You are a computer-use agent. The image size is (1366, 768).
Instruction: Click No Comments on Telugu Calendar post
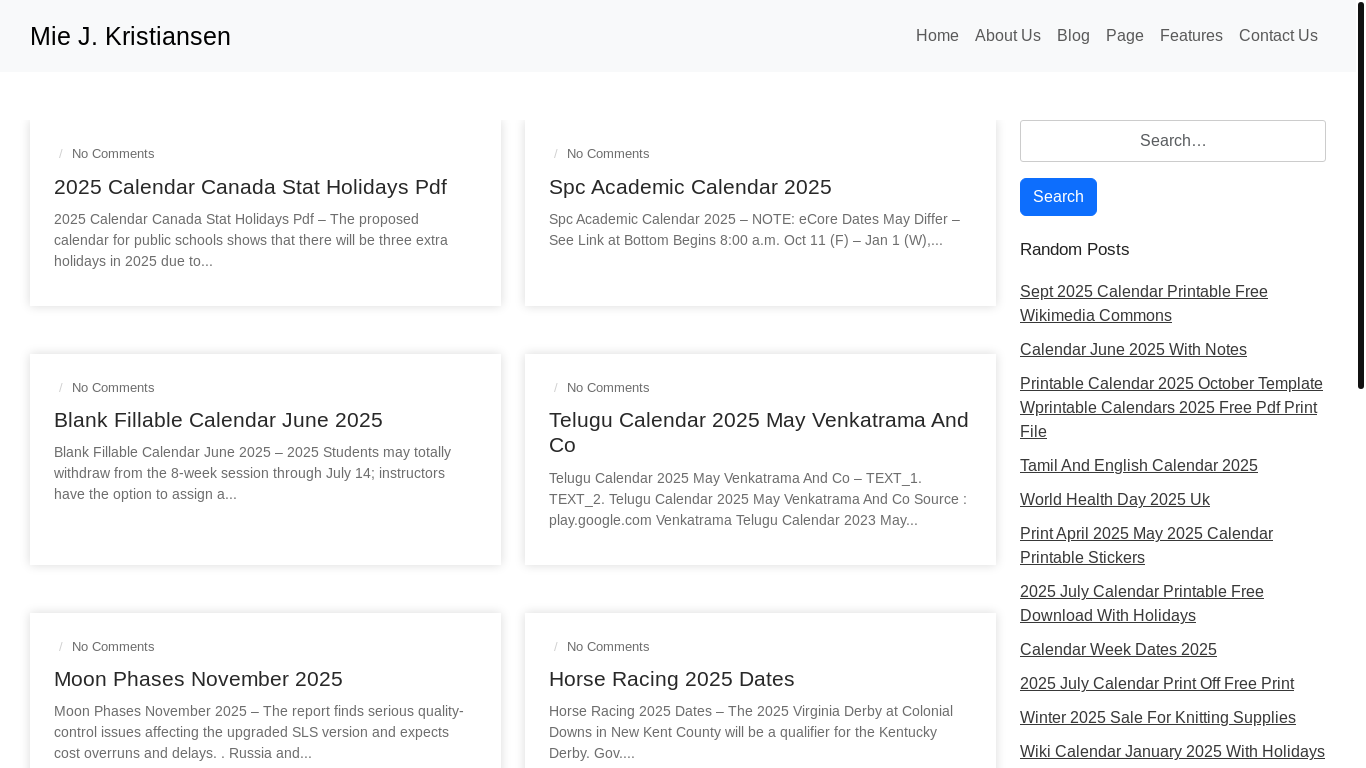pos(608,388)
